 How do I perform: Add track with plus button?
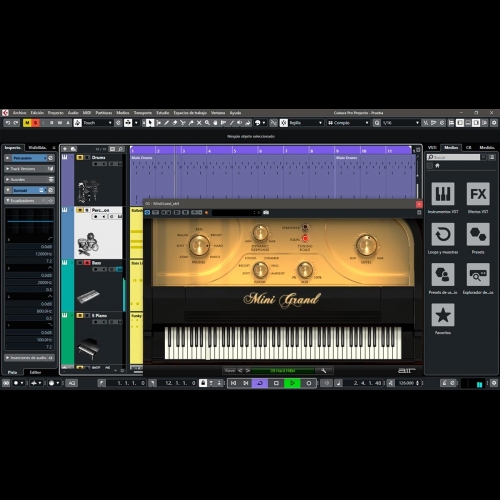[x=65, y=149]
